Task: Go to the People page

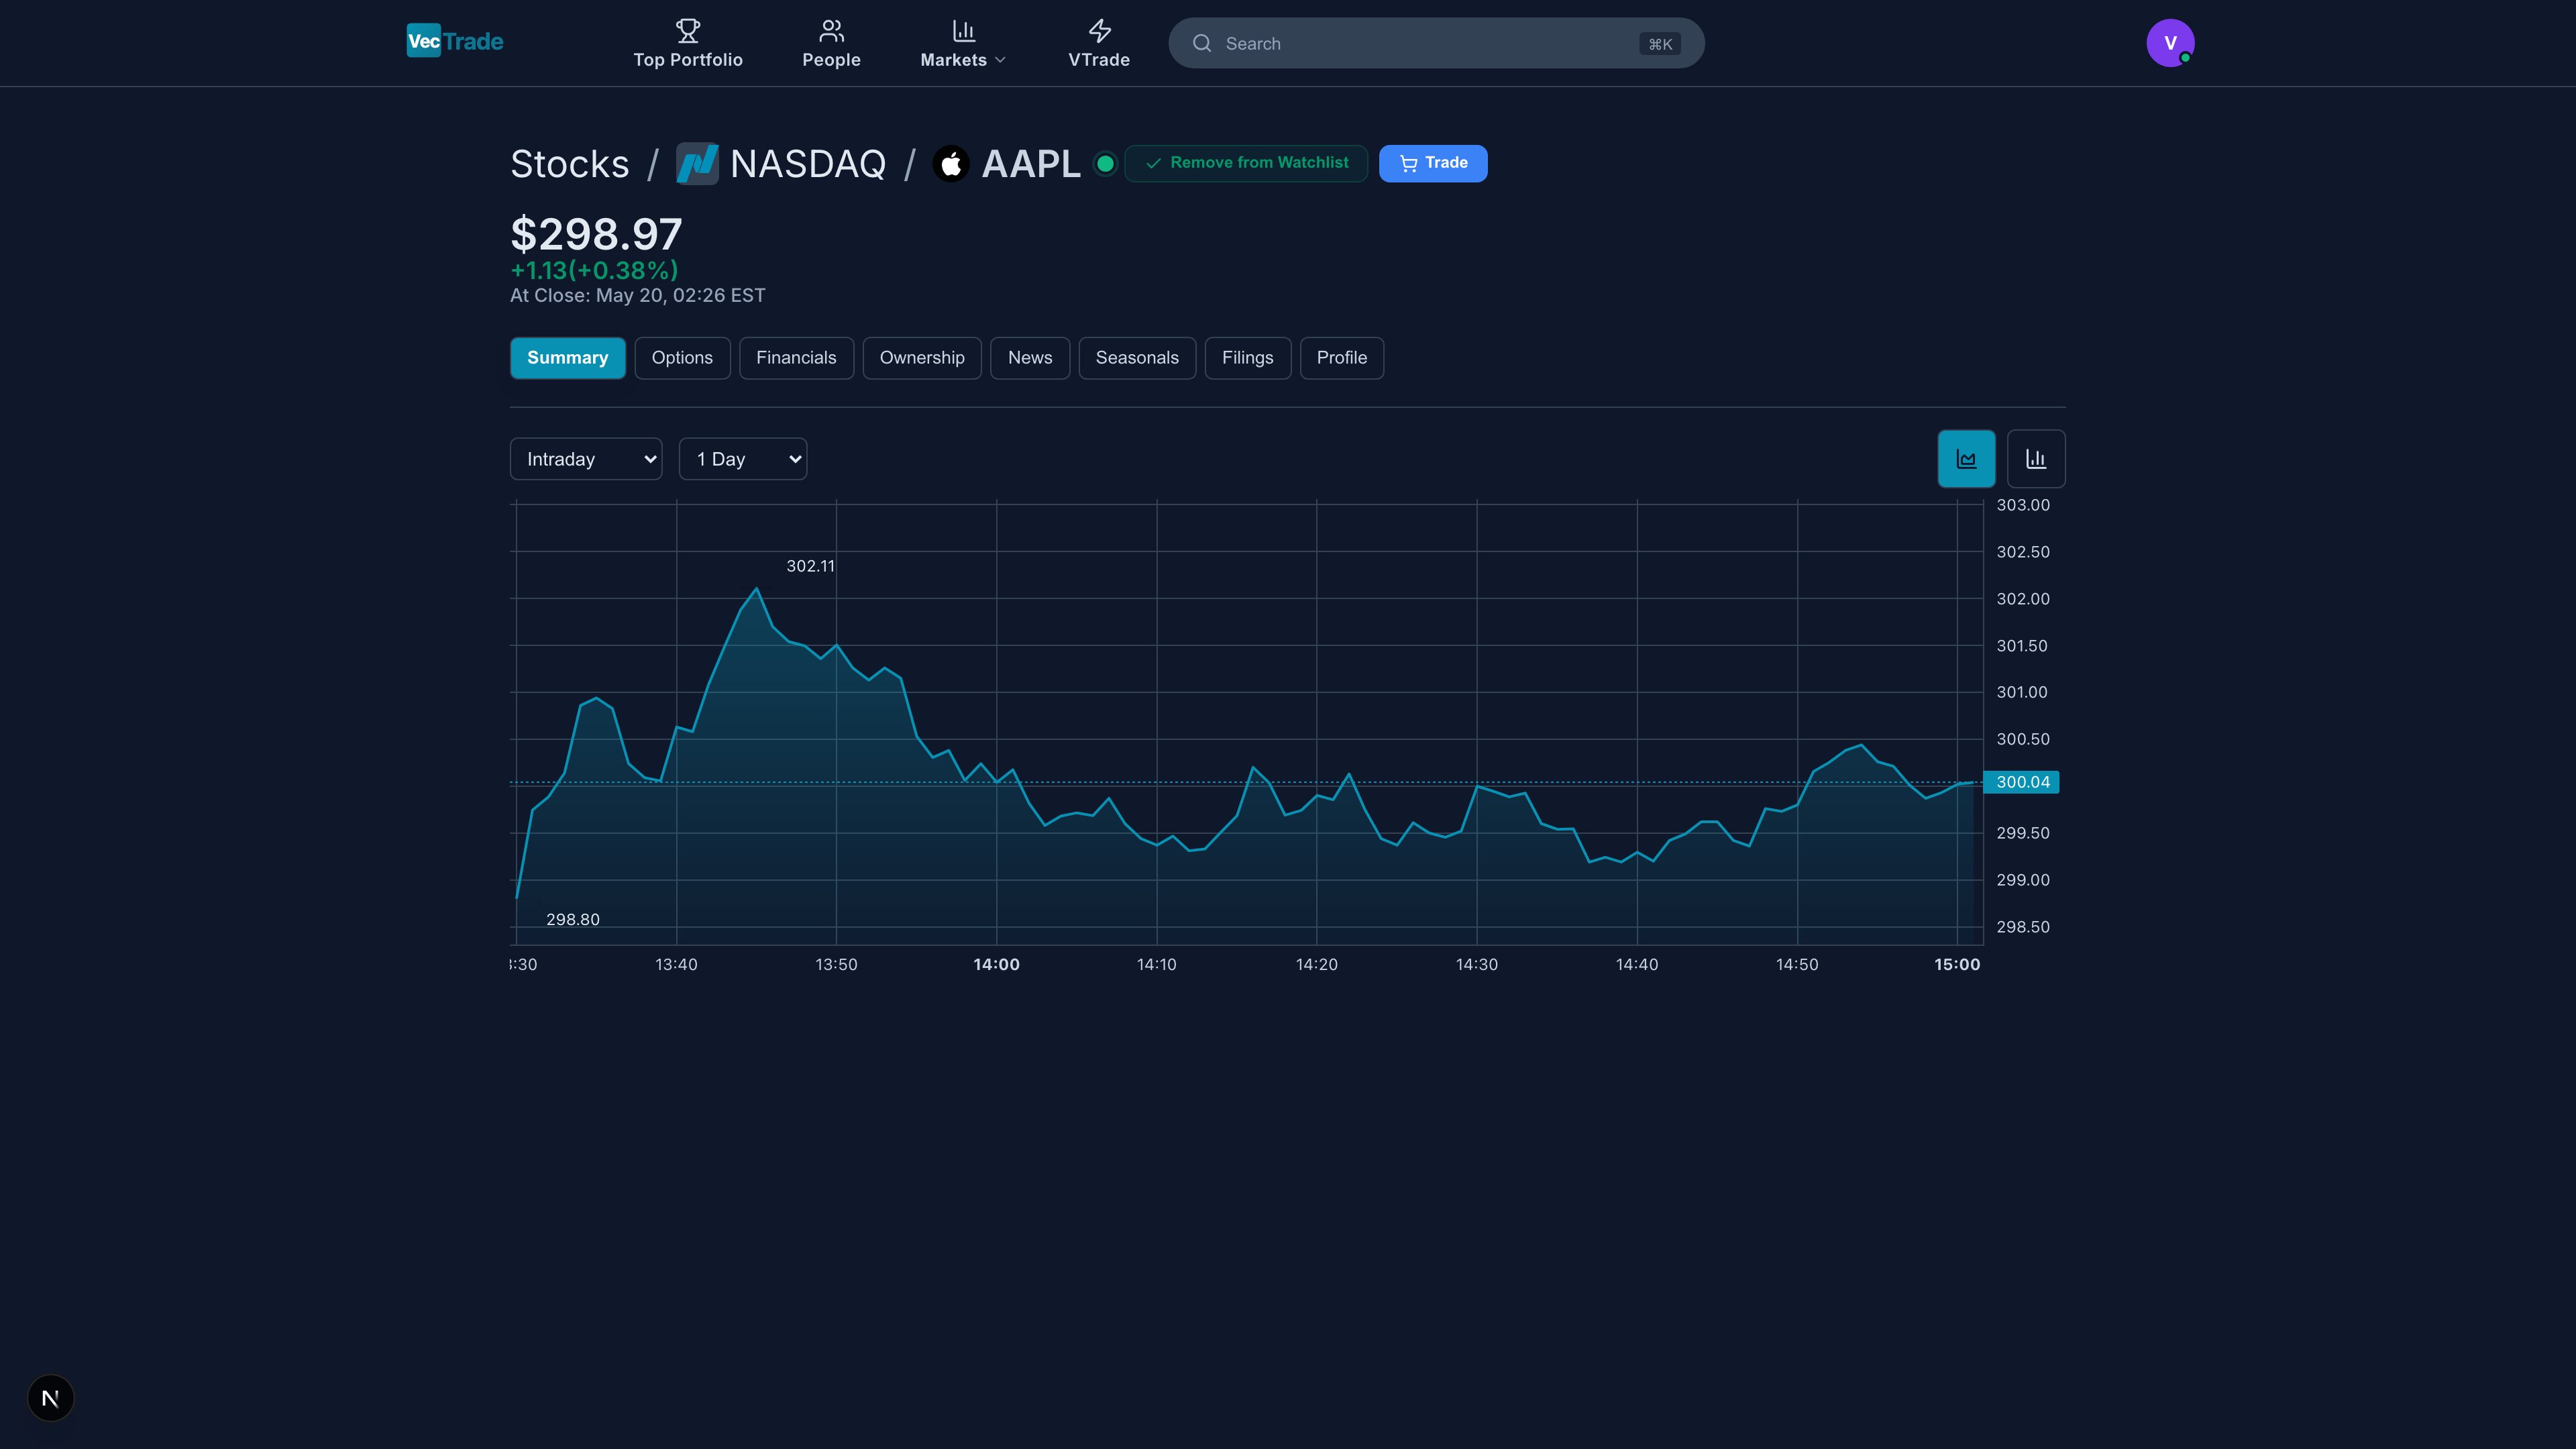Action: 831,44
